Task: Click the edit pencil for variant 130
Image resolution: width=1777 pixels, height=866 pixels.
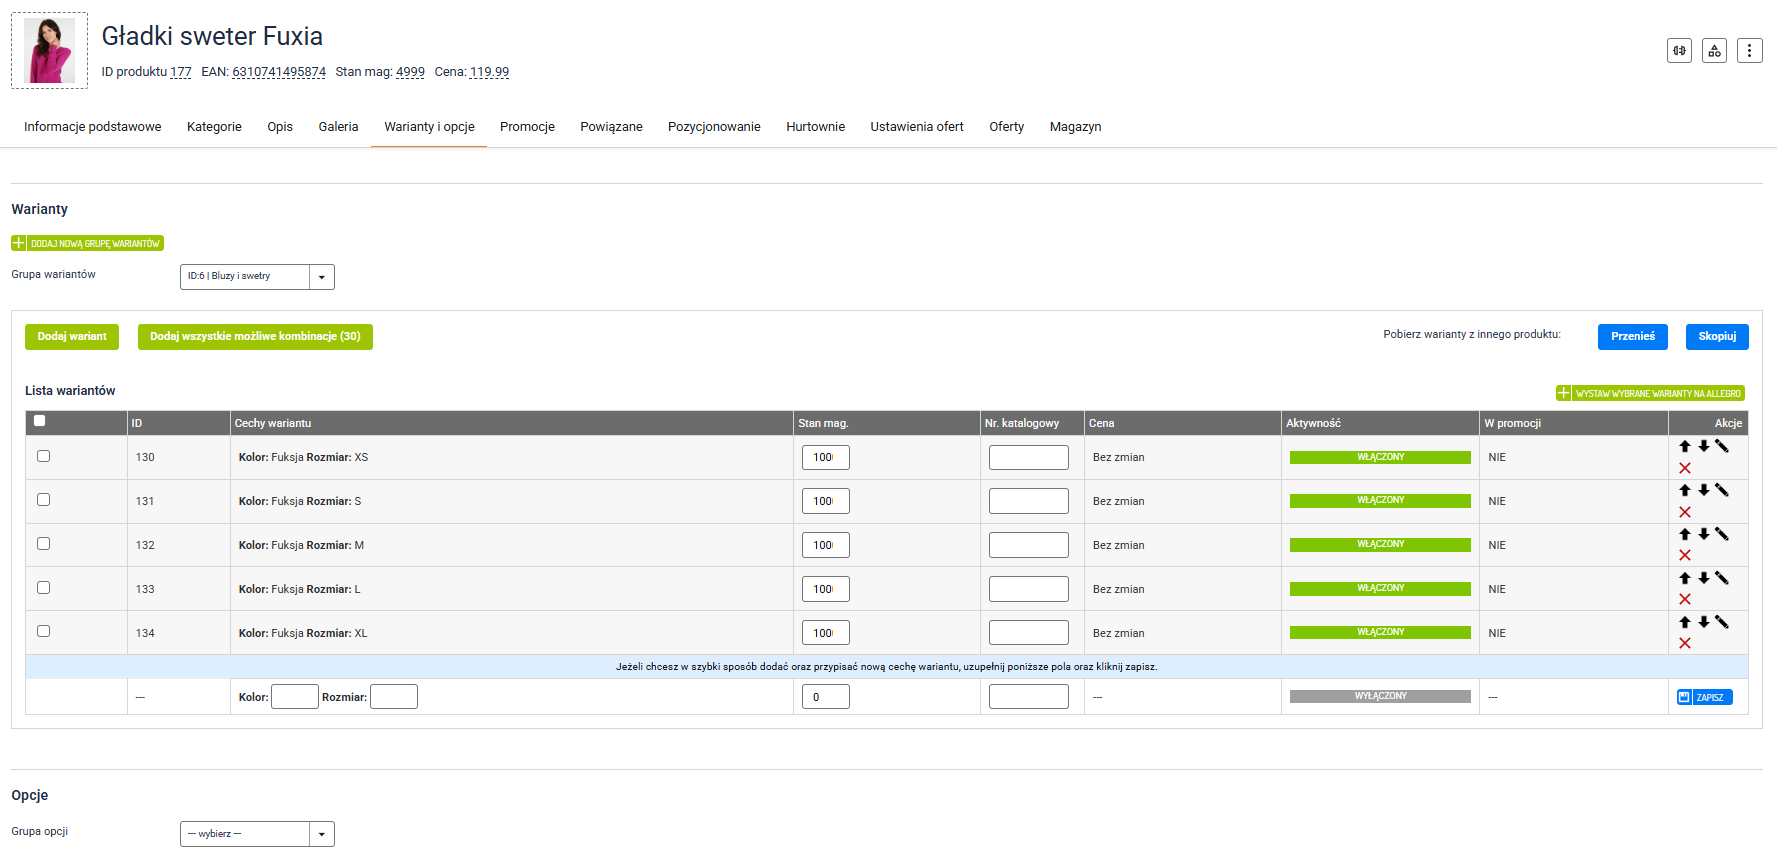Action: 1722,446
